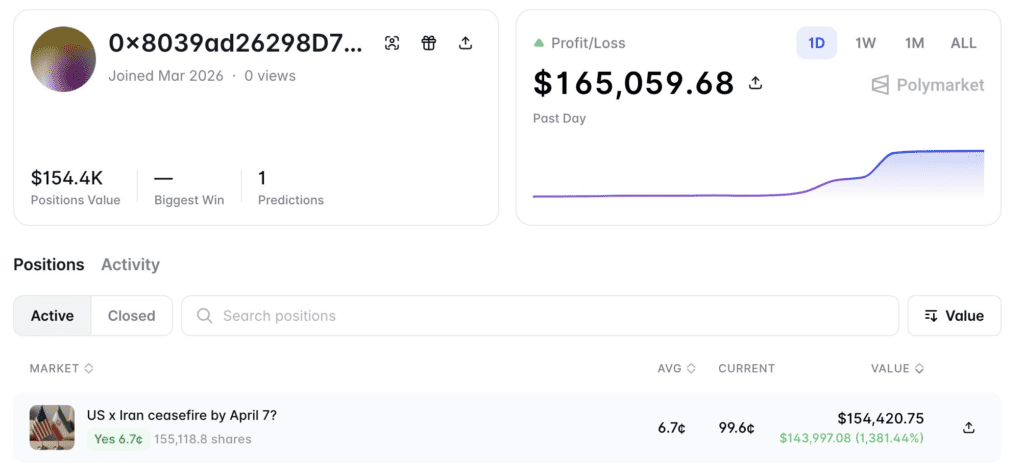Switch to Closed positions
Screen dimensions: 1024x473
[131, 316]
